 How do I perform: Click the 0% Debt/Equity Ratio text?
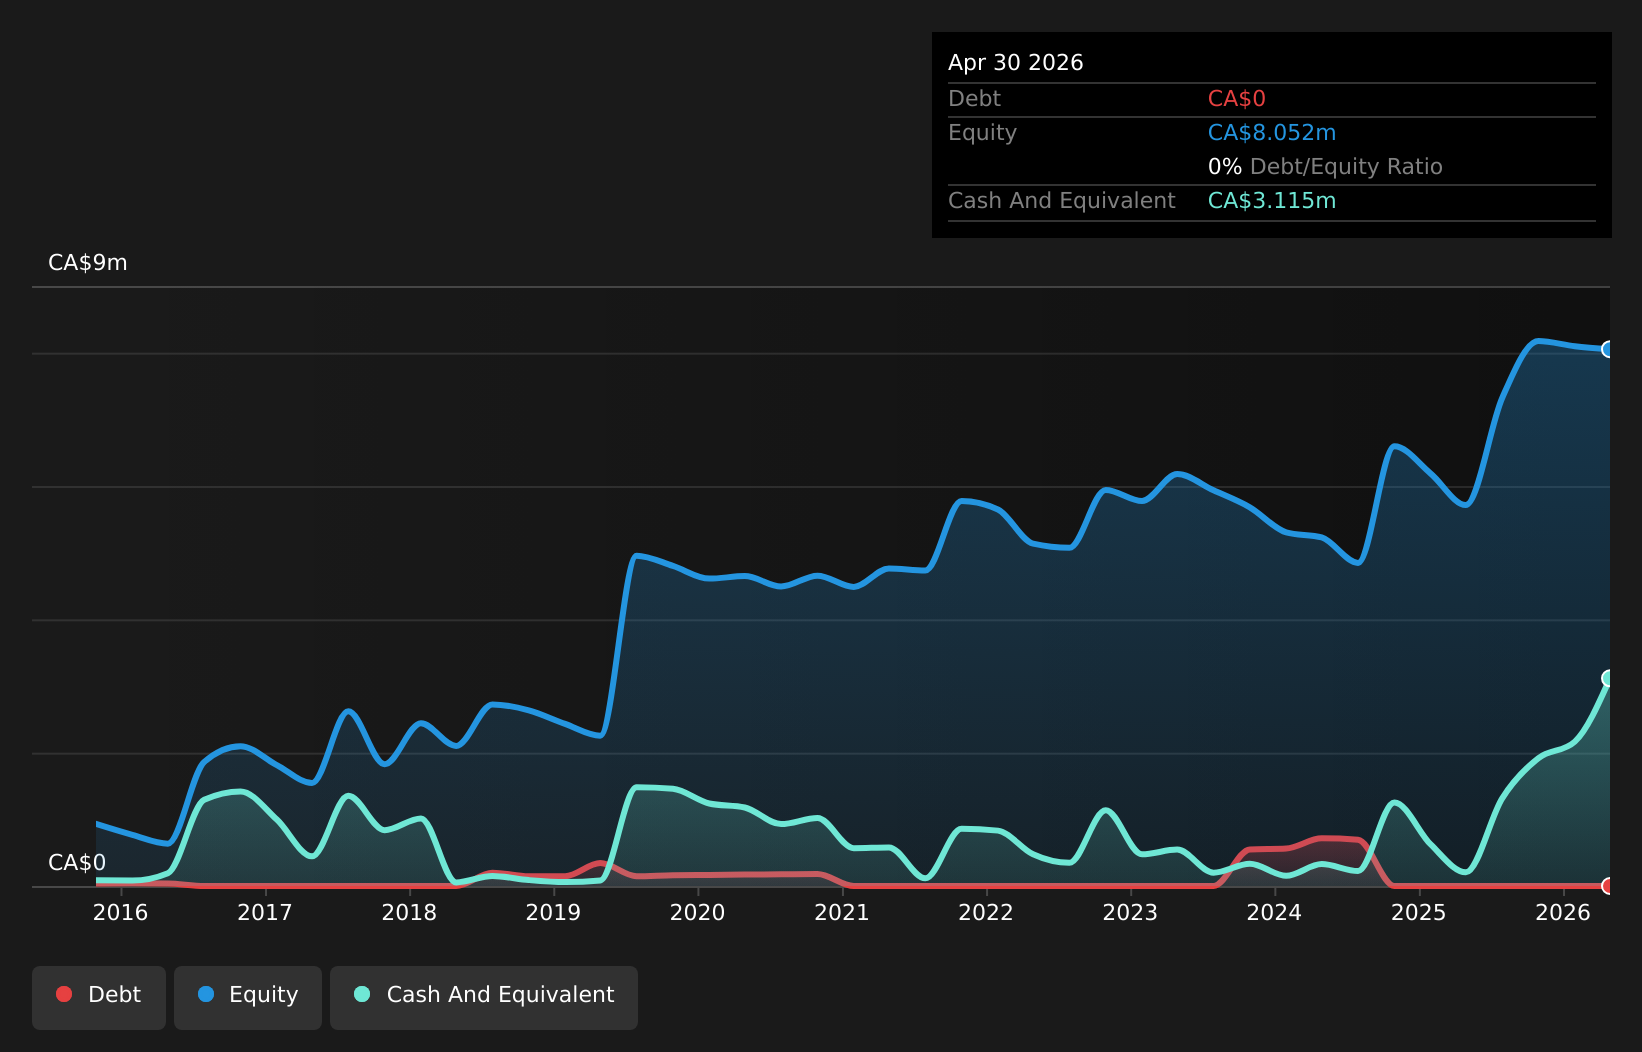[x=1325, y=167]
